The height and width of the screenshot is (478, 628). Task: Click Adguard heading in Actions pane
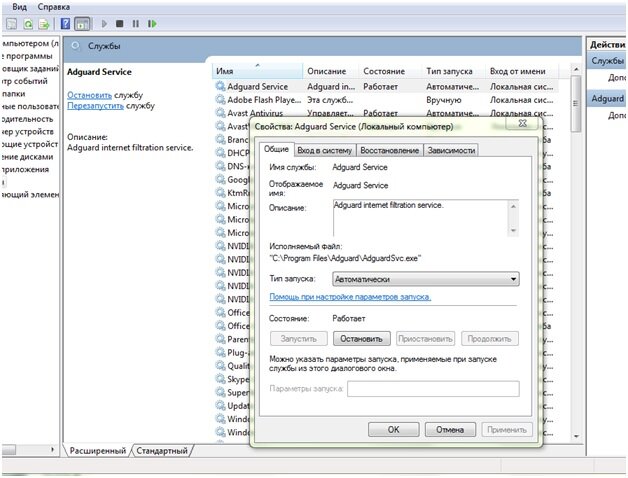607,99
